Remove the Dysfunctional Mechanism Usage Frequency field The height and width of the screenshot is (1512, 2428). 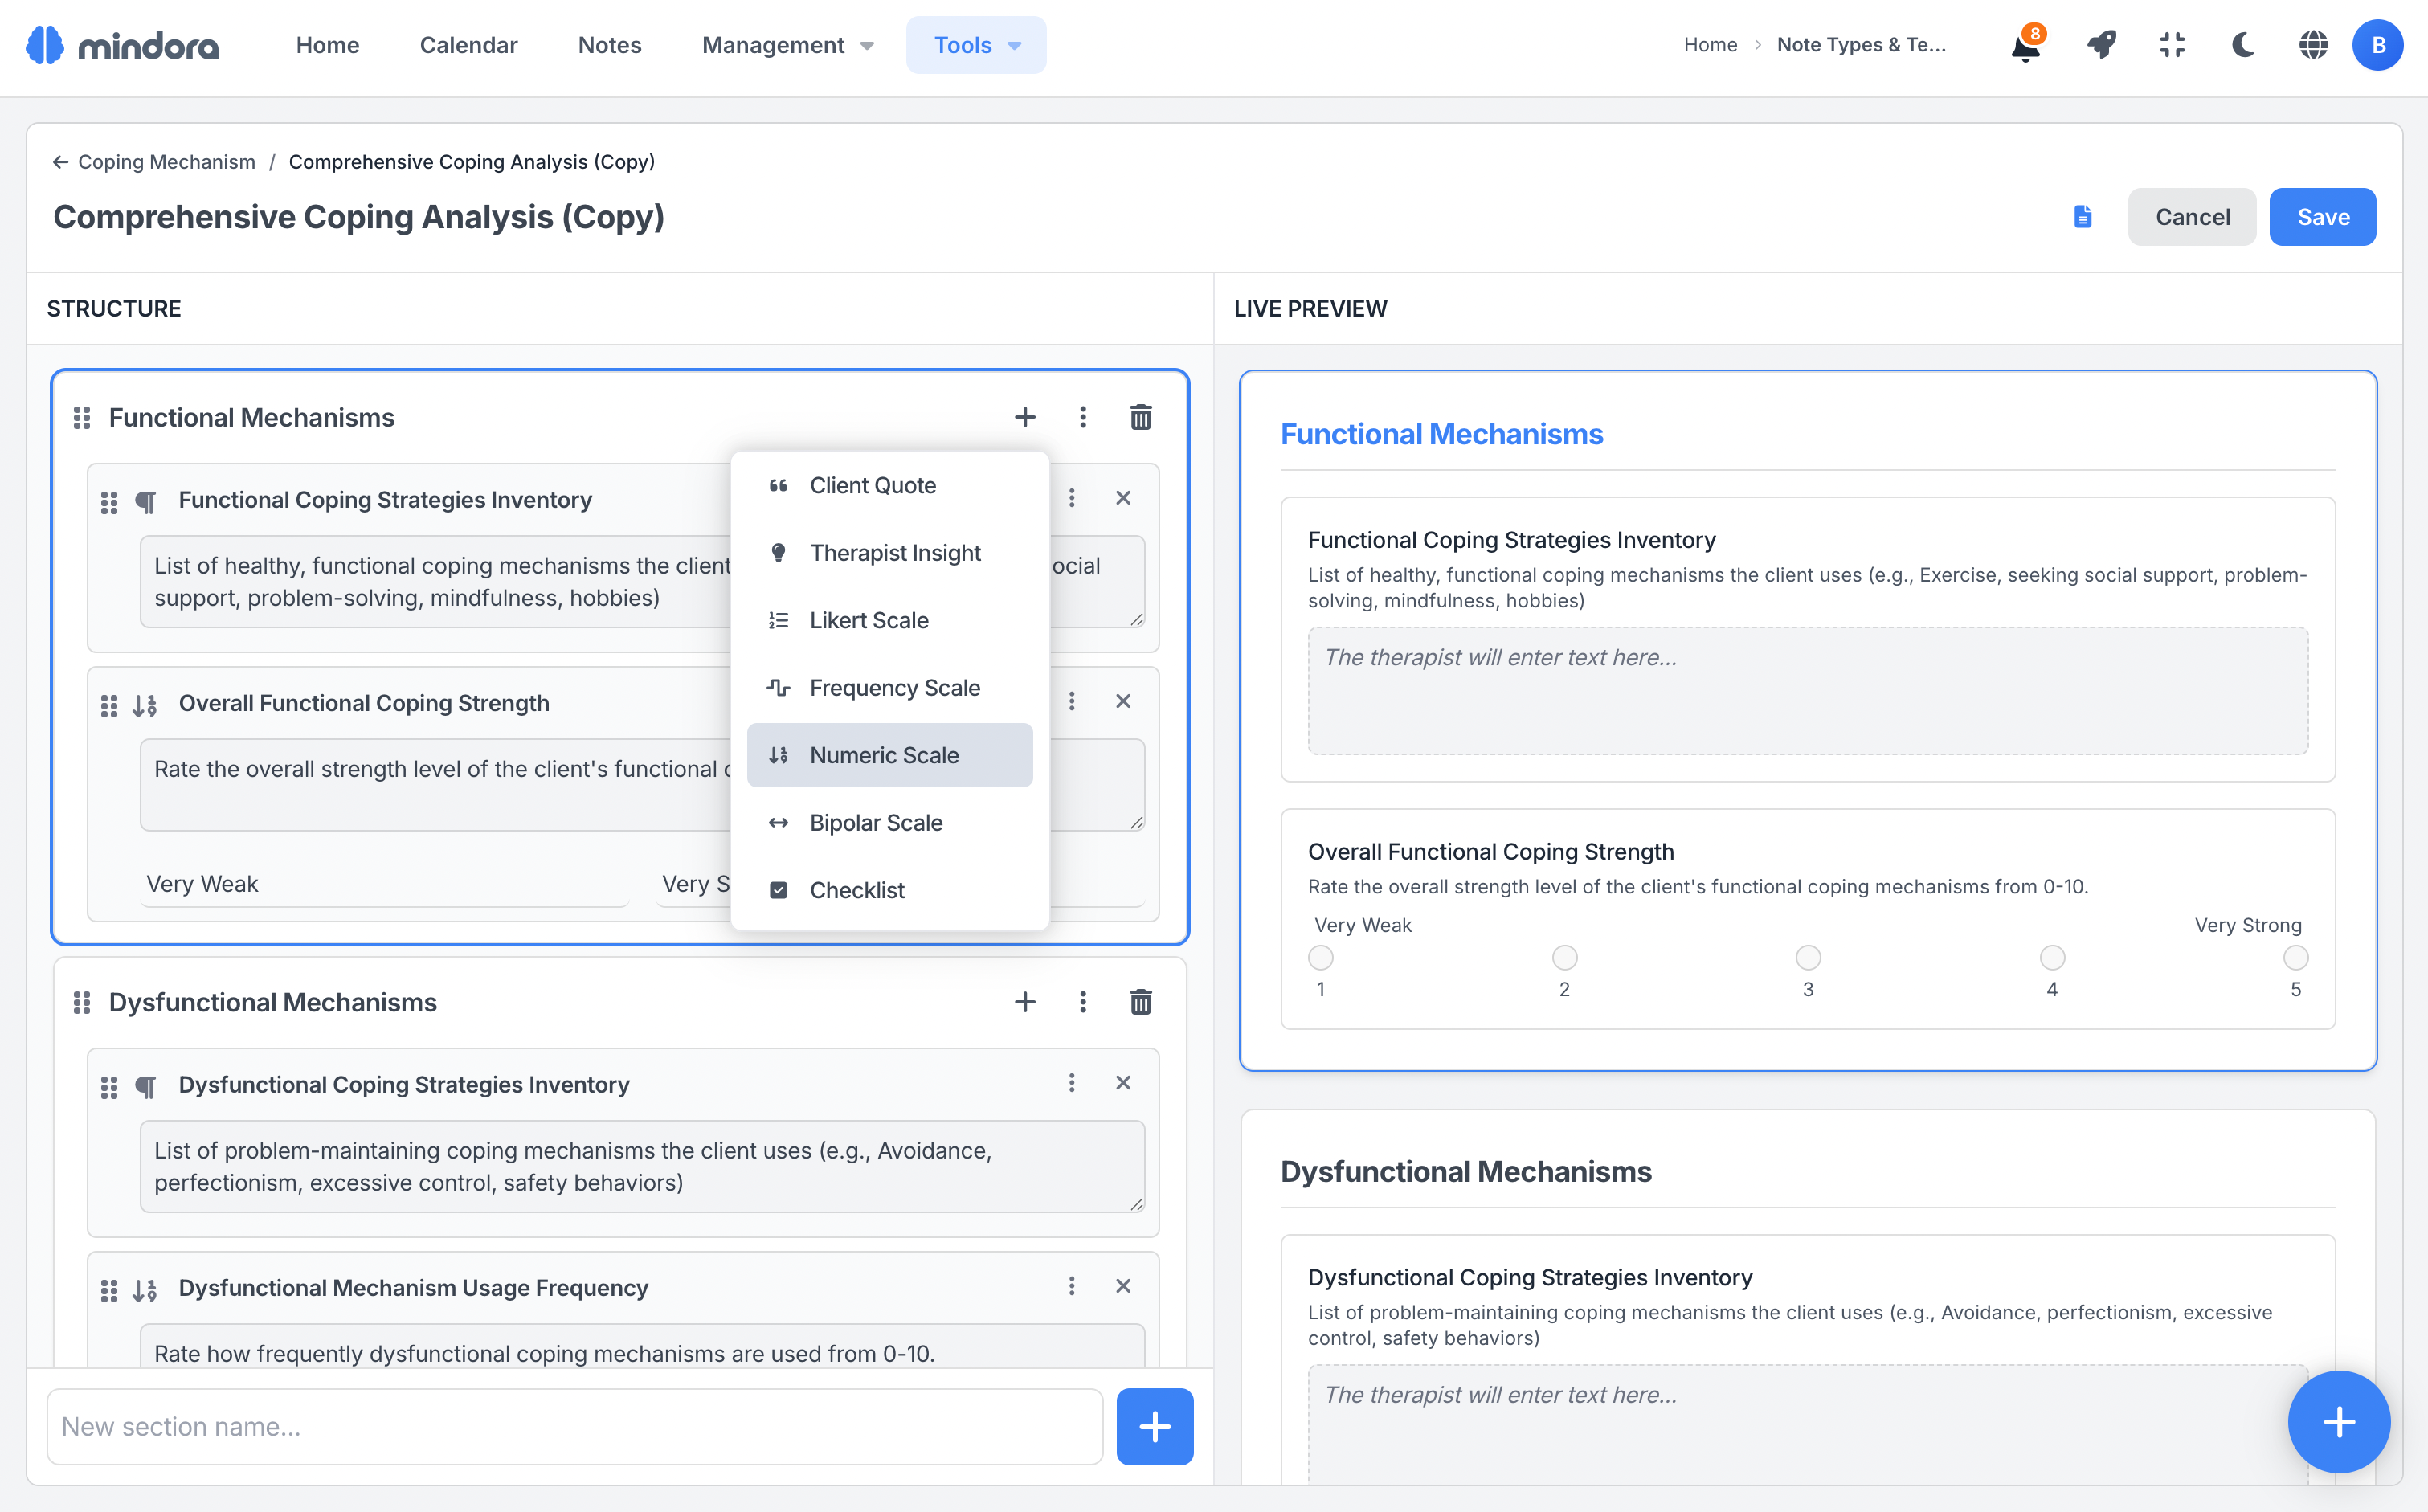pyautogui.click(x=1123, y=1286)
